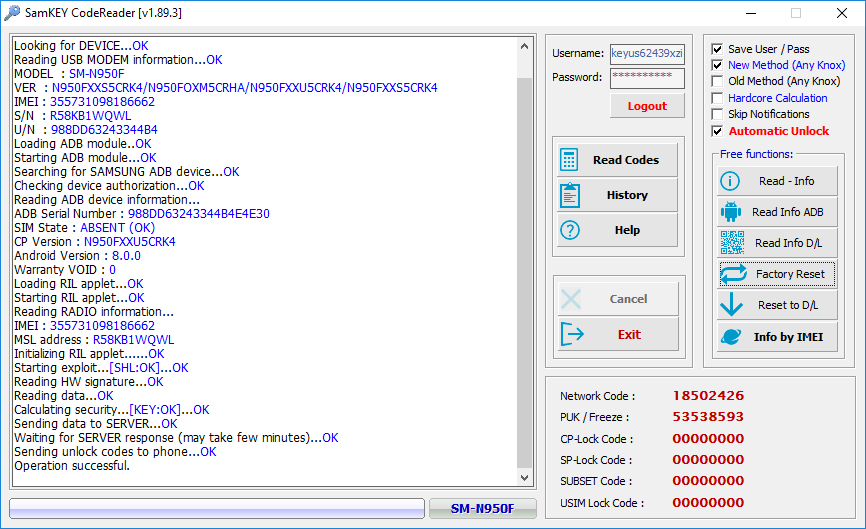
Task: Click the progress bar at bottom
Action: (217, 509)
